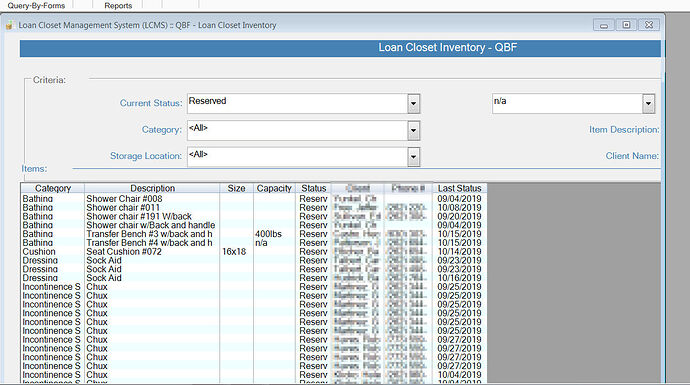Minimize the Loan Closet Inventory window

coord(604,25)
